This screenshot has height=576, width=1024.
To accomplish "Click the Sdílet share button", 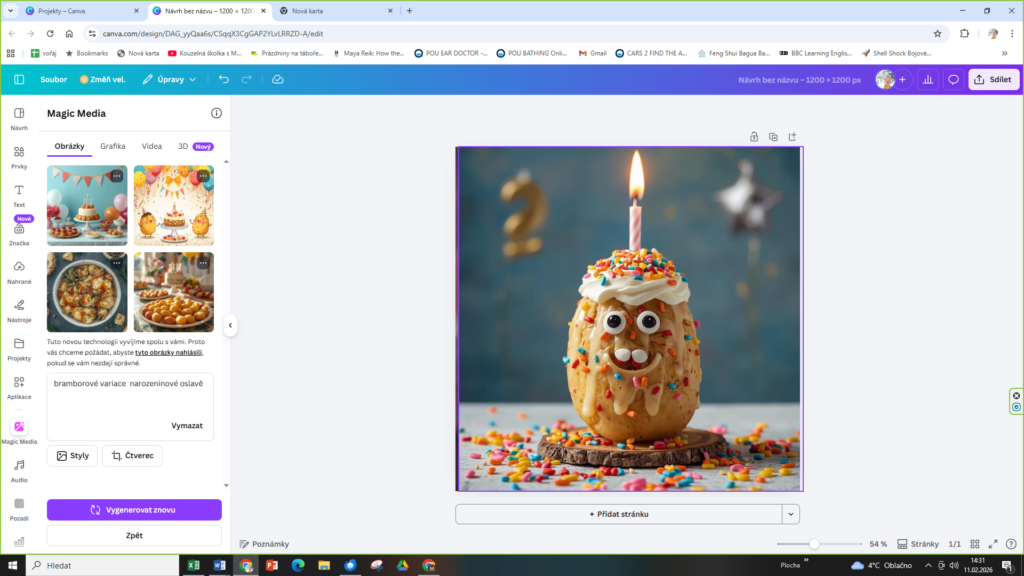I will [993, 79].
